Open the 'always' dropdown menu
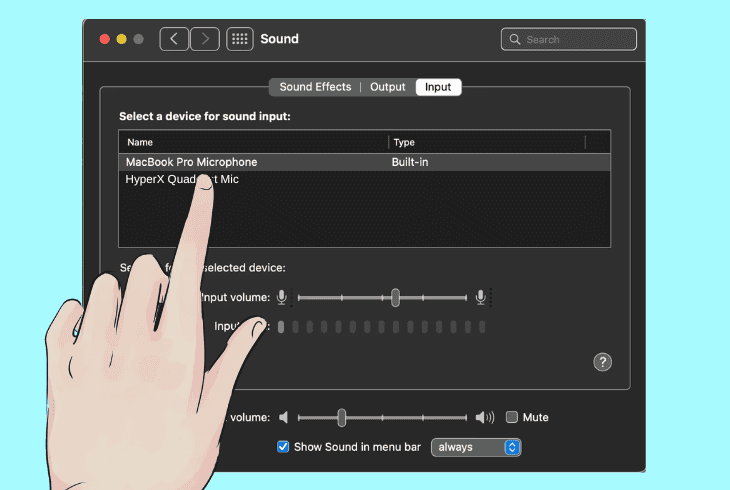 [476, 447]
